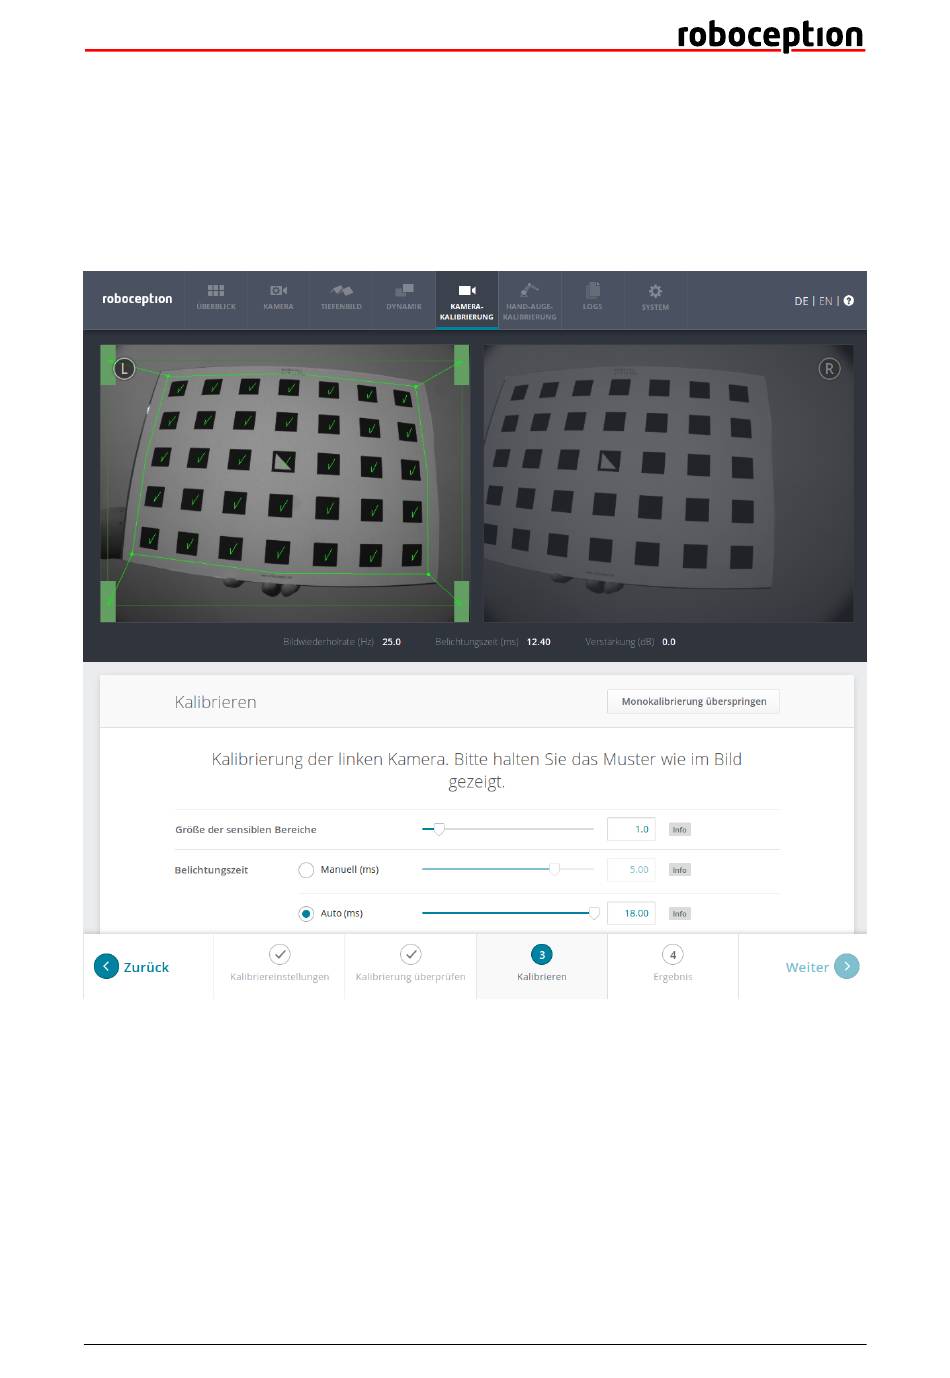Open Info for Auto exposure setting
Screen dimensions: 950x1378
[x=680, y=914]
